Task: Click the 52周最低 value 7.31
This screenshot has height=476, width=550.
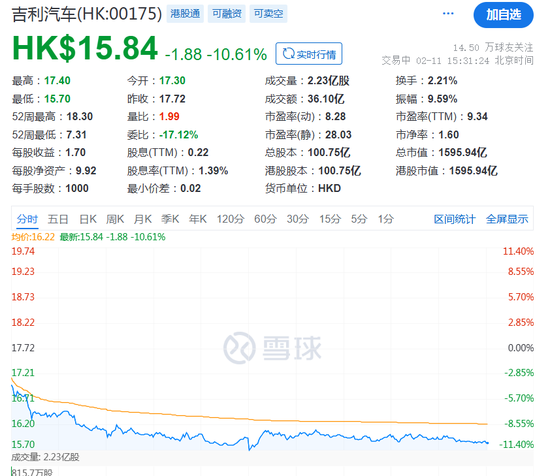Action: coord(76,135)
